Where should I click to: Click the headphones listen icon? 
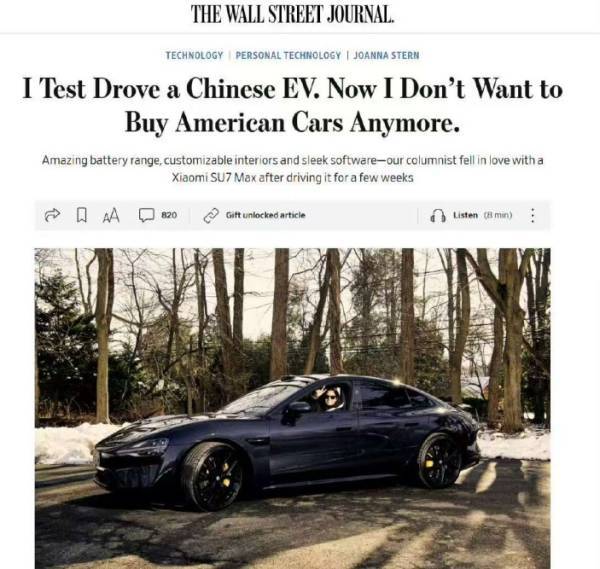[438, 215]
